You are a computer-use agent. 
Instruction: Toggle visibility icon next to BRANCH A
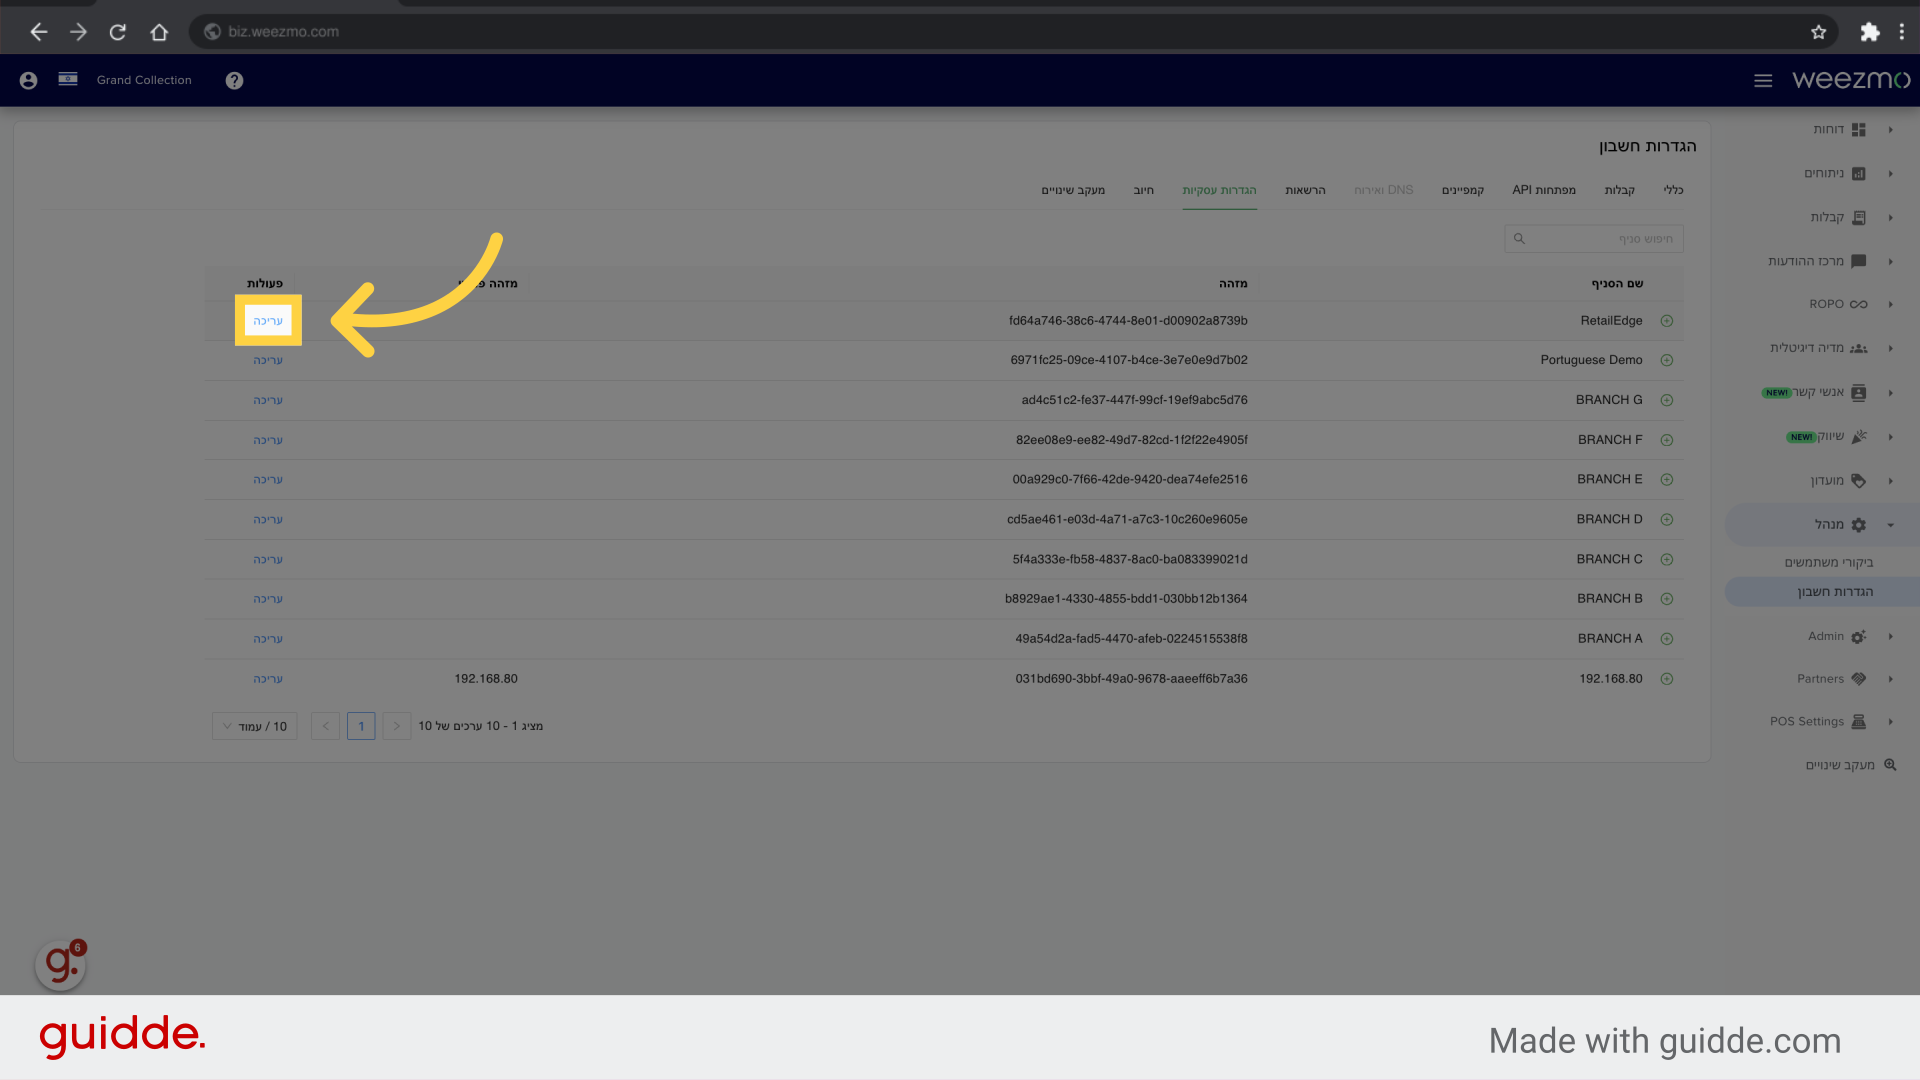tap(1668, 638)
